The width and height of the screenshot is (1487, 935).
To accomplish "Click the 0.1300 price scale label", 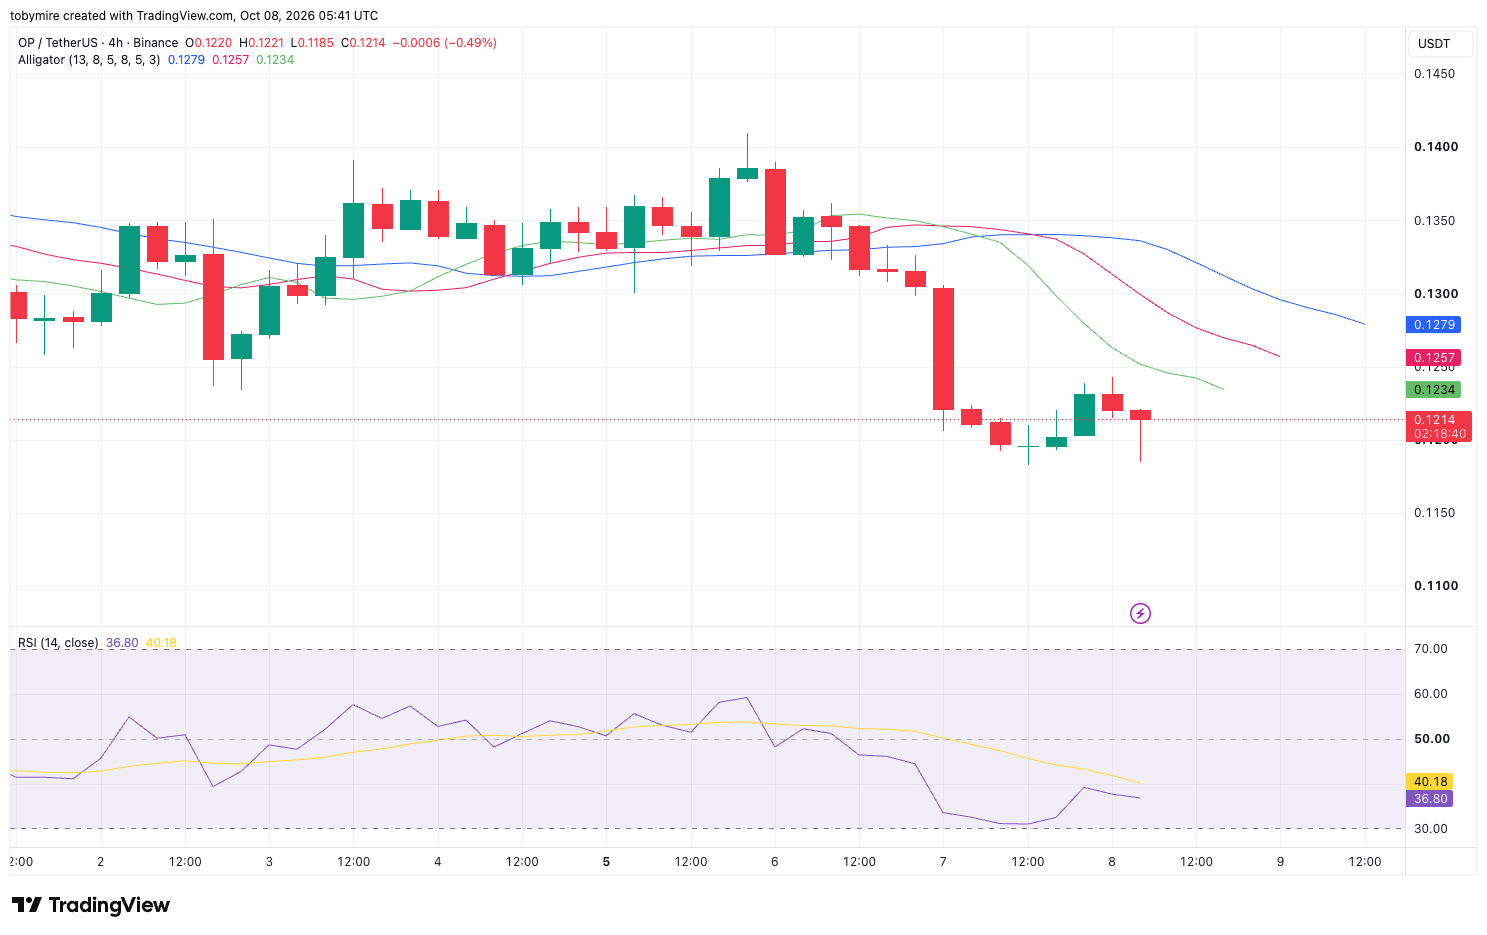I will tap(1436, 294).
